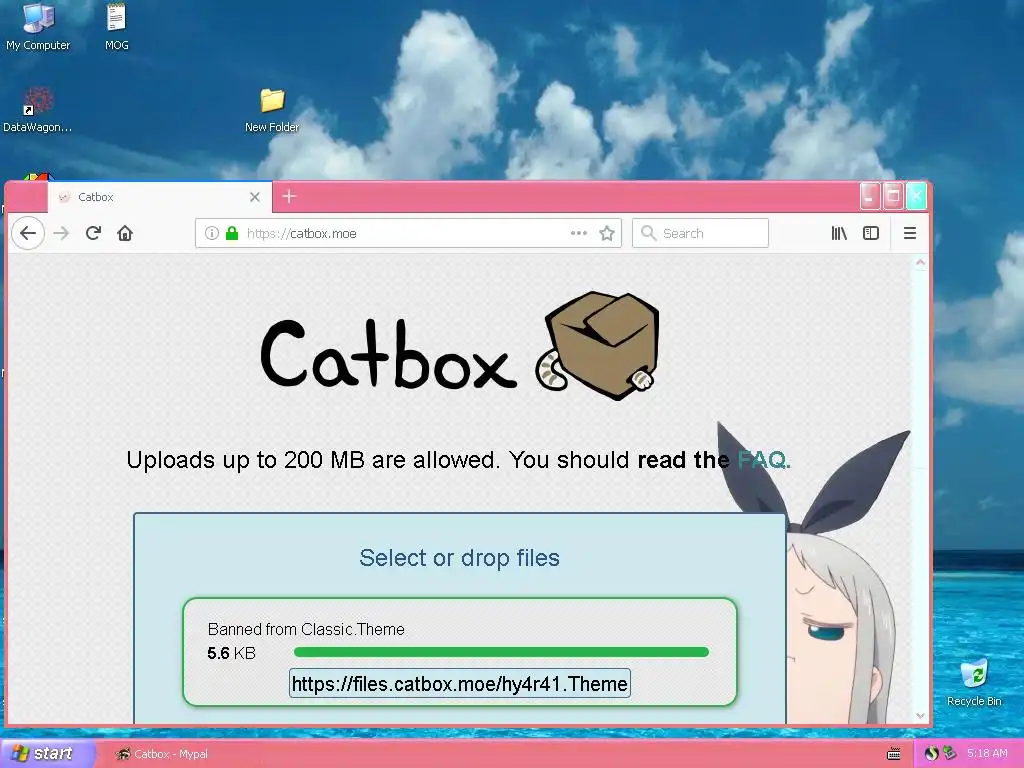Open a new tab with plus button

(x=289, y=196)
